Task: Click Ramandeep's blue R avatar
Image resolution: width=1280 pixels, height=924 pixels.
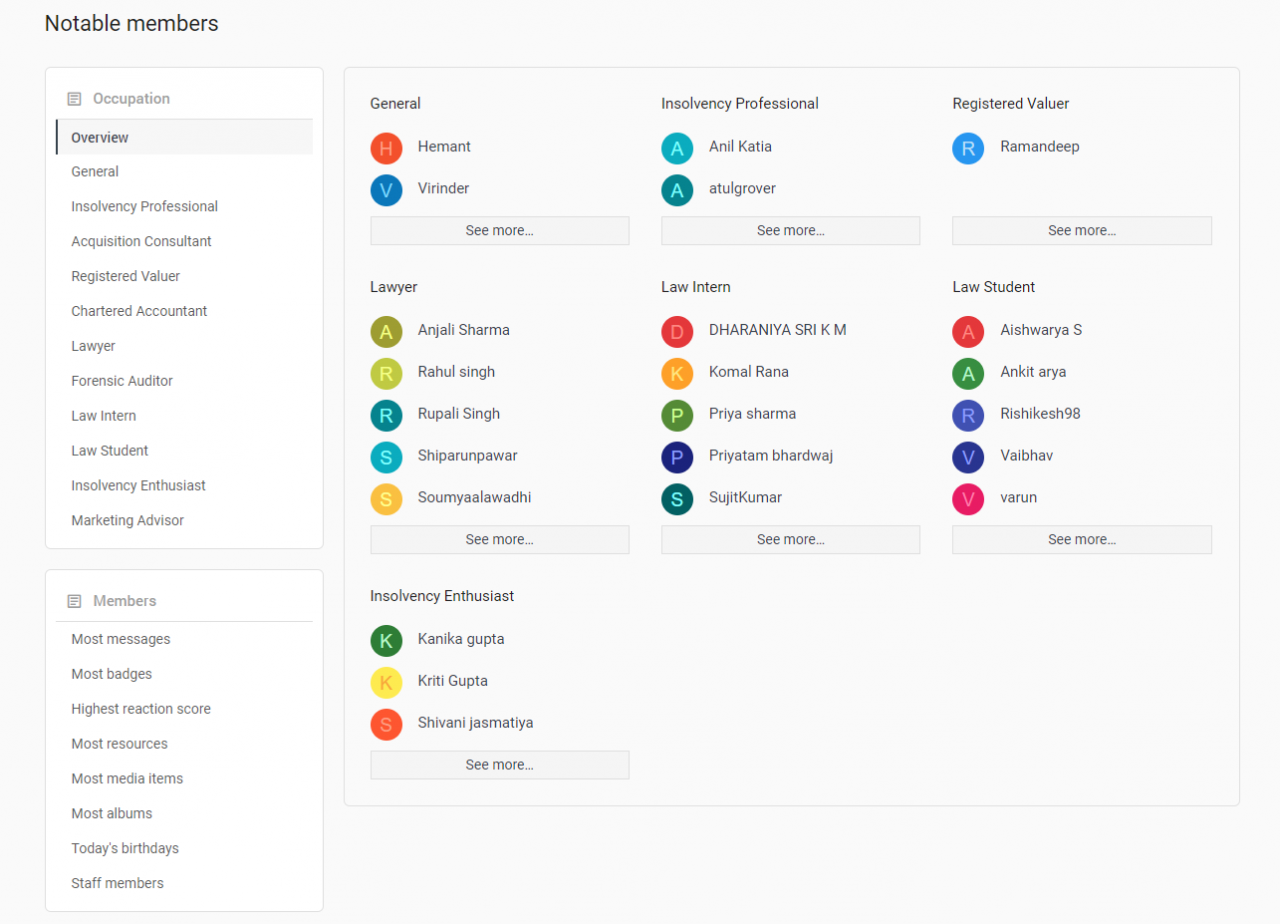Action: [x=968, y=148]
